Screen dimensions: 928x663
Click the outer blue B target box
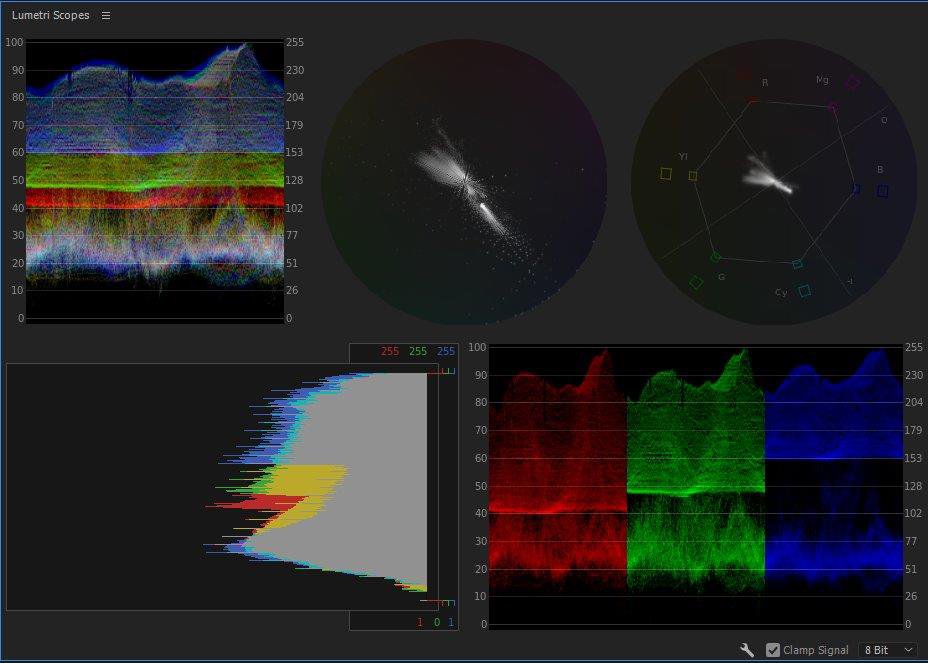(x=883, y=191)
